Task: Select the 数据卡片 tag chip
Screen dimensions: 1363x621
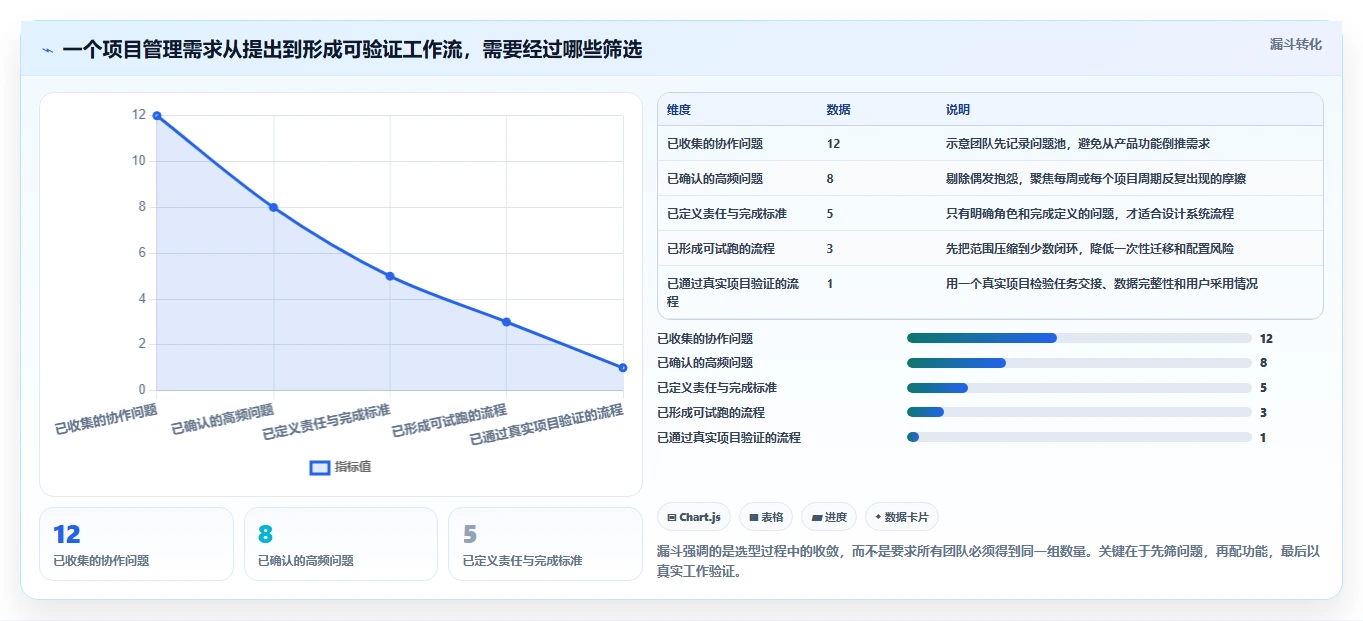Action: [901, 517]
